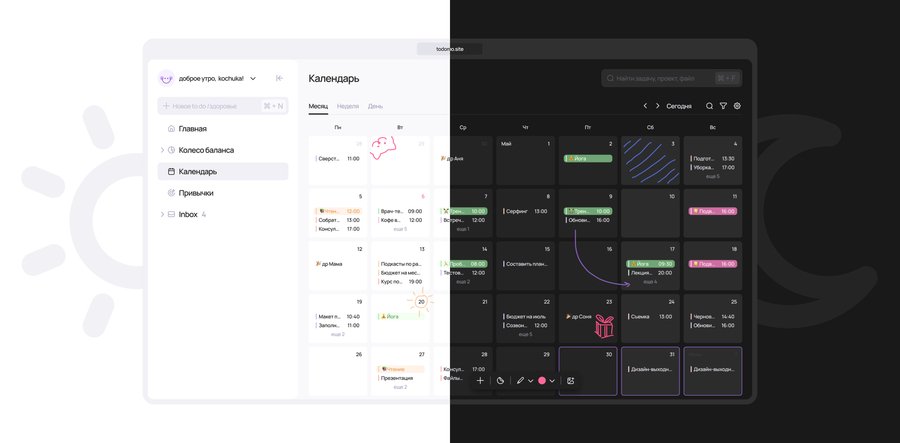Open the Серфинг 13:00 event on May 8
The width and height of the screenshot is (900, 443).
coord(525,211)
